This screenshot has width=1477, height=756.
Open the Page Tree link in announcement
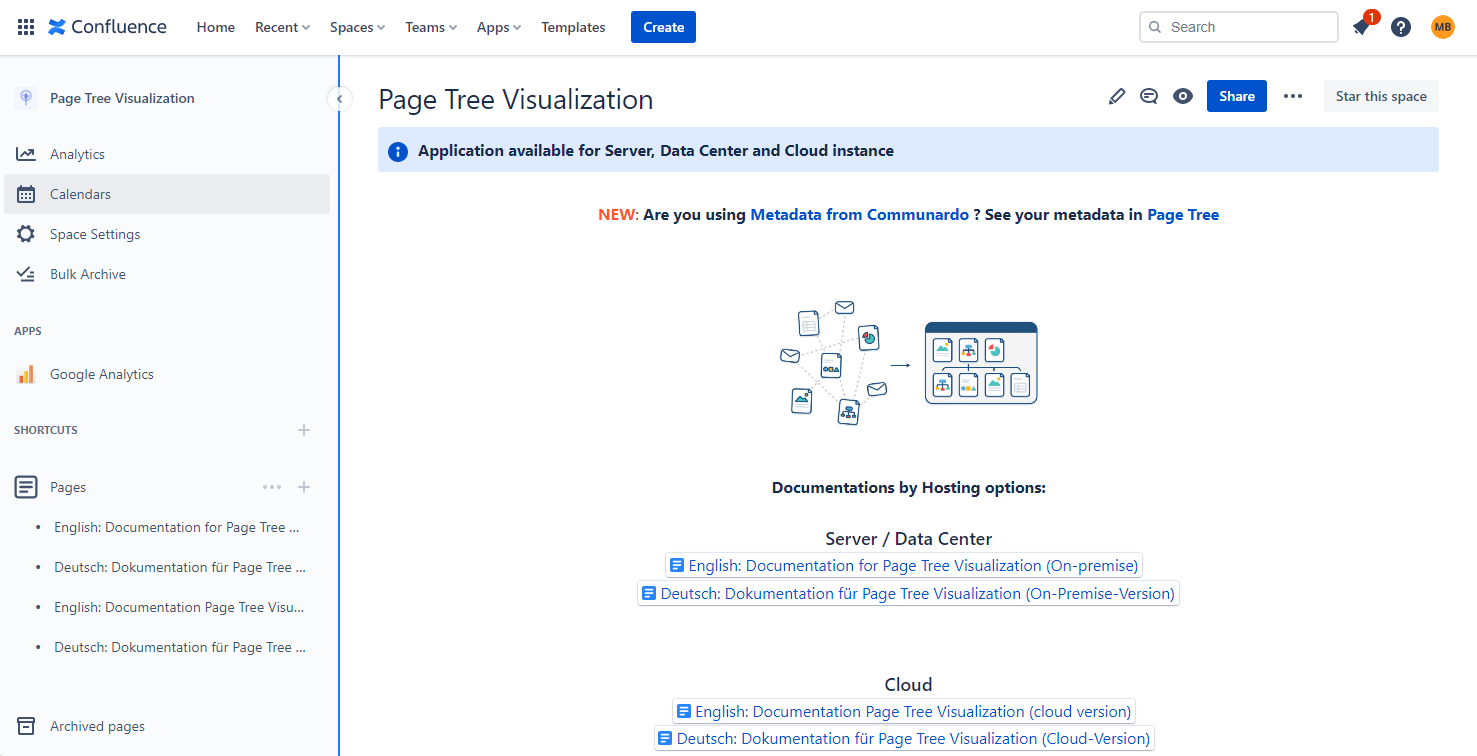pyautogui.click(x=1183, y=214)
